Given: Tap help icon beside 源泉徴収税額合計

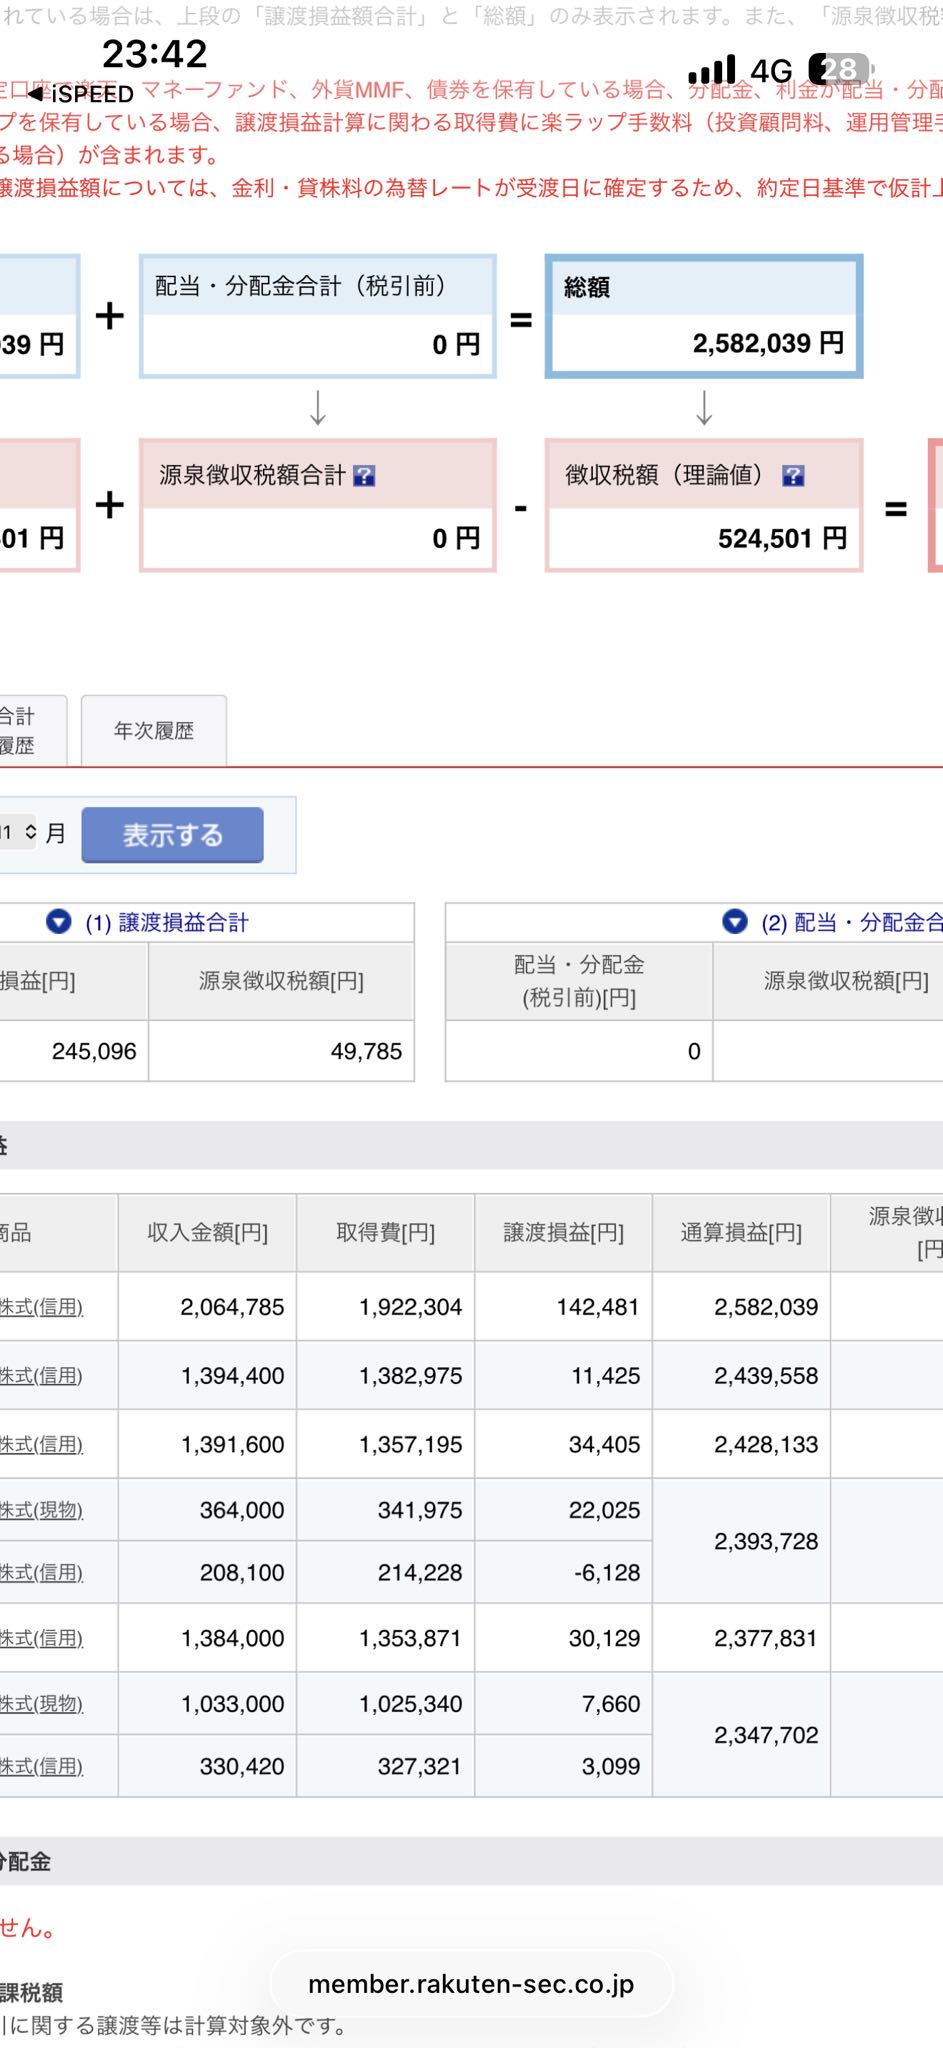Looking at the screenshot, I should point(364,476).
